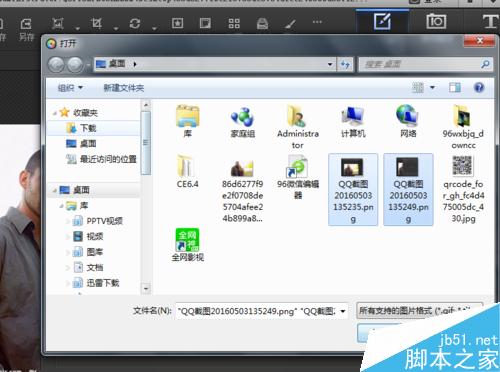Change view with the views icon
The image size is (500, 372).
tap(418, 88)
